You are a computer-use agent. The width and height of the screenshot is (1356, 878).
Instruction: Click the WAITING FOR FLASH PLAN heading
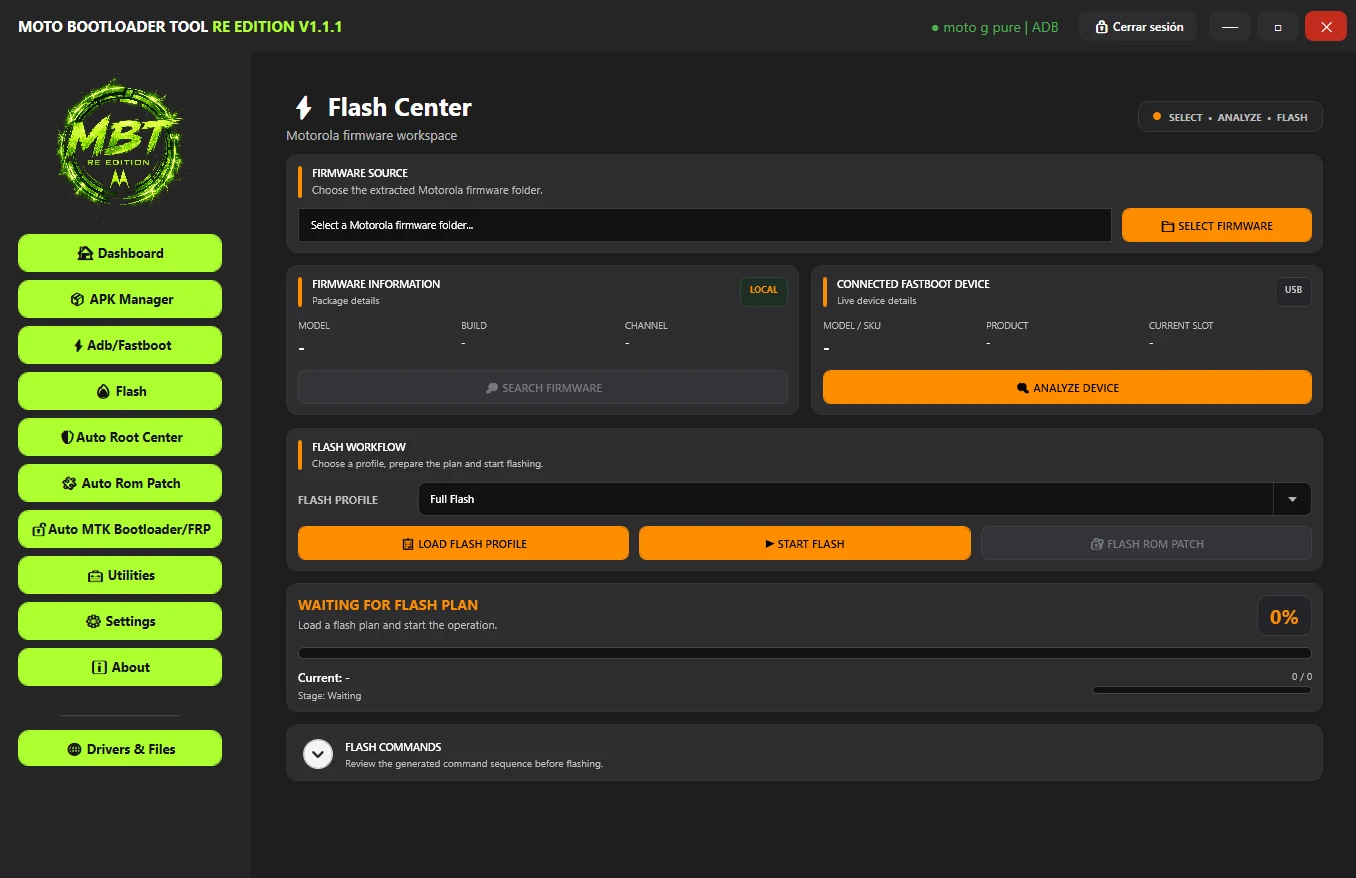tap(388, 605)
